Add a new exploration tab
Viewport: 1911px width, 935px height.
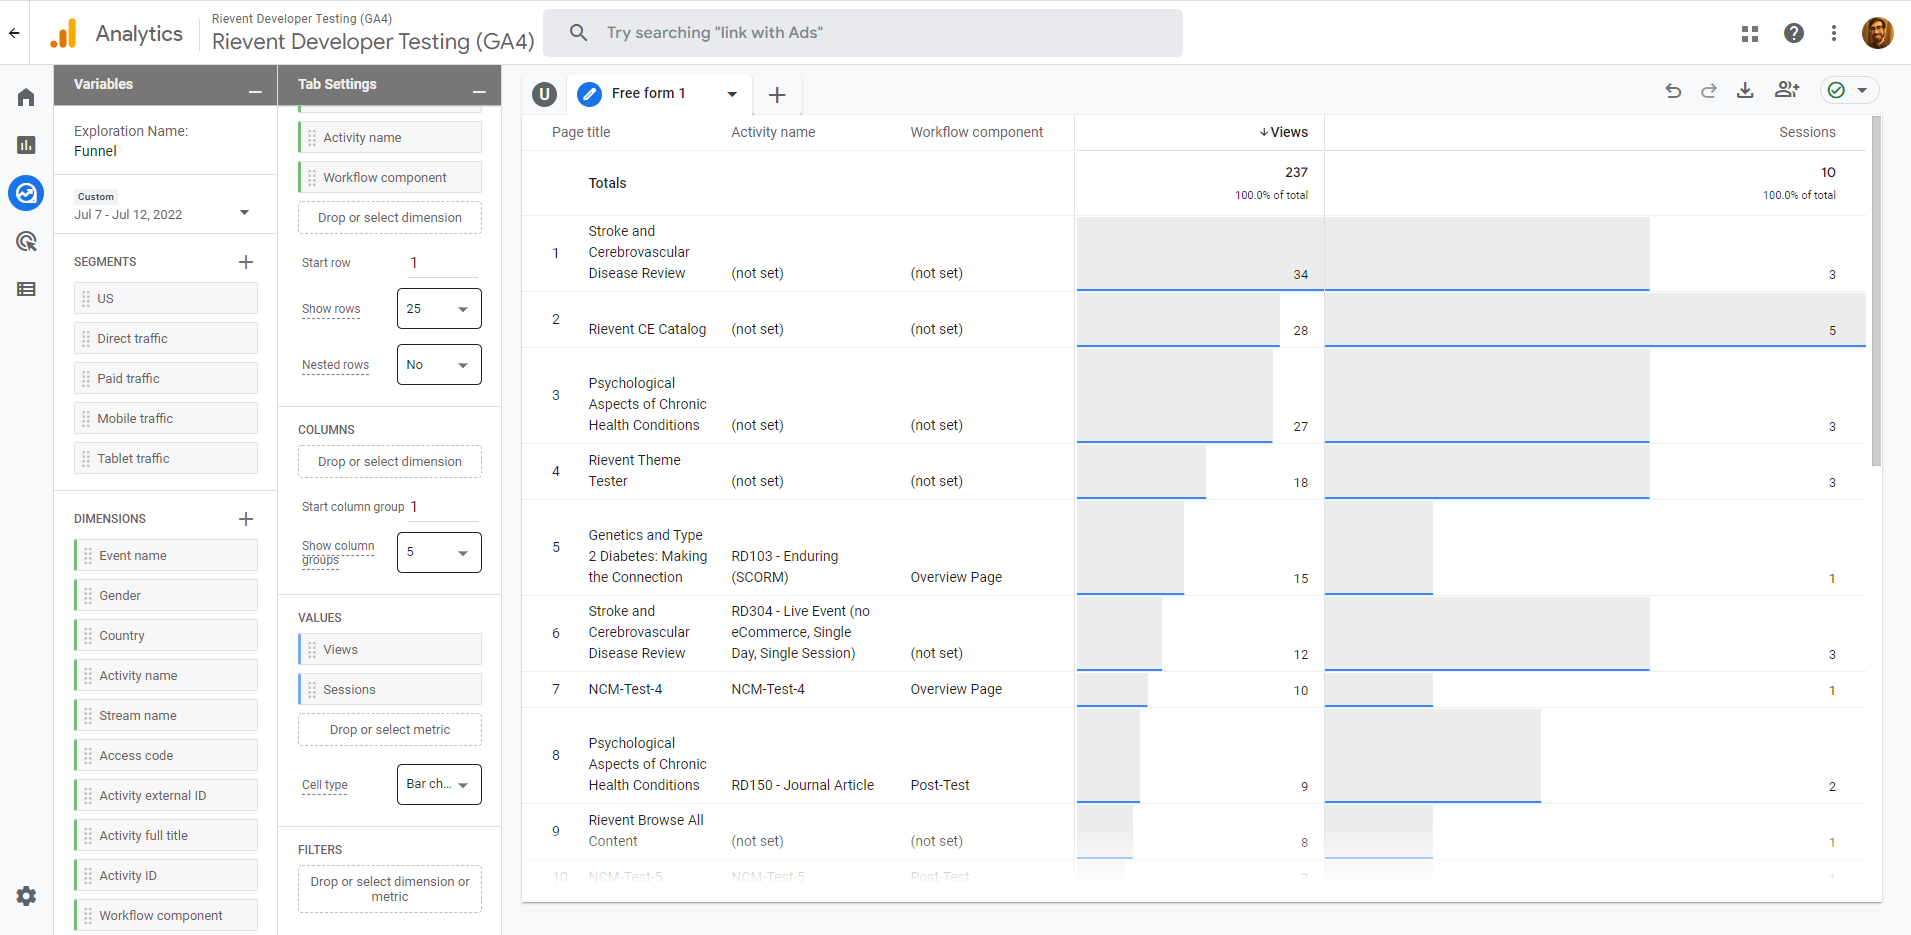(x=777, y=95)
